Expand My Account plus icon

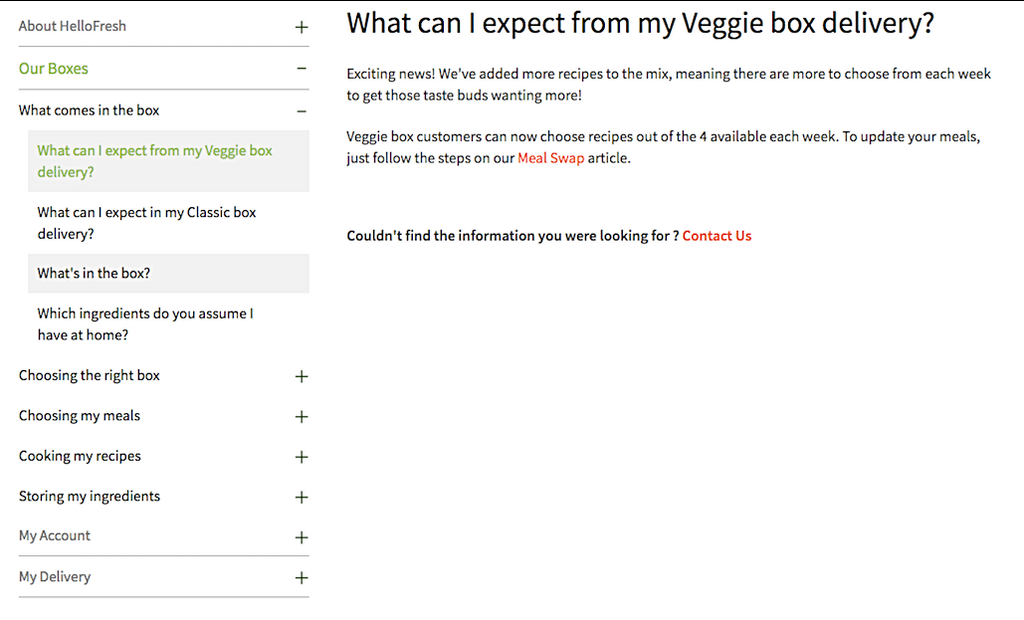coord(301,537)
